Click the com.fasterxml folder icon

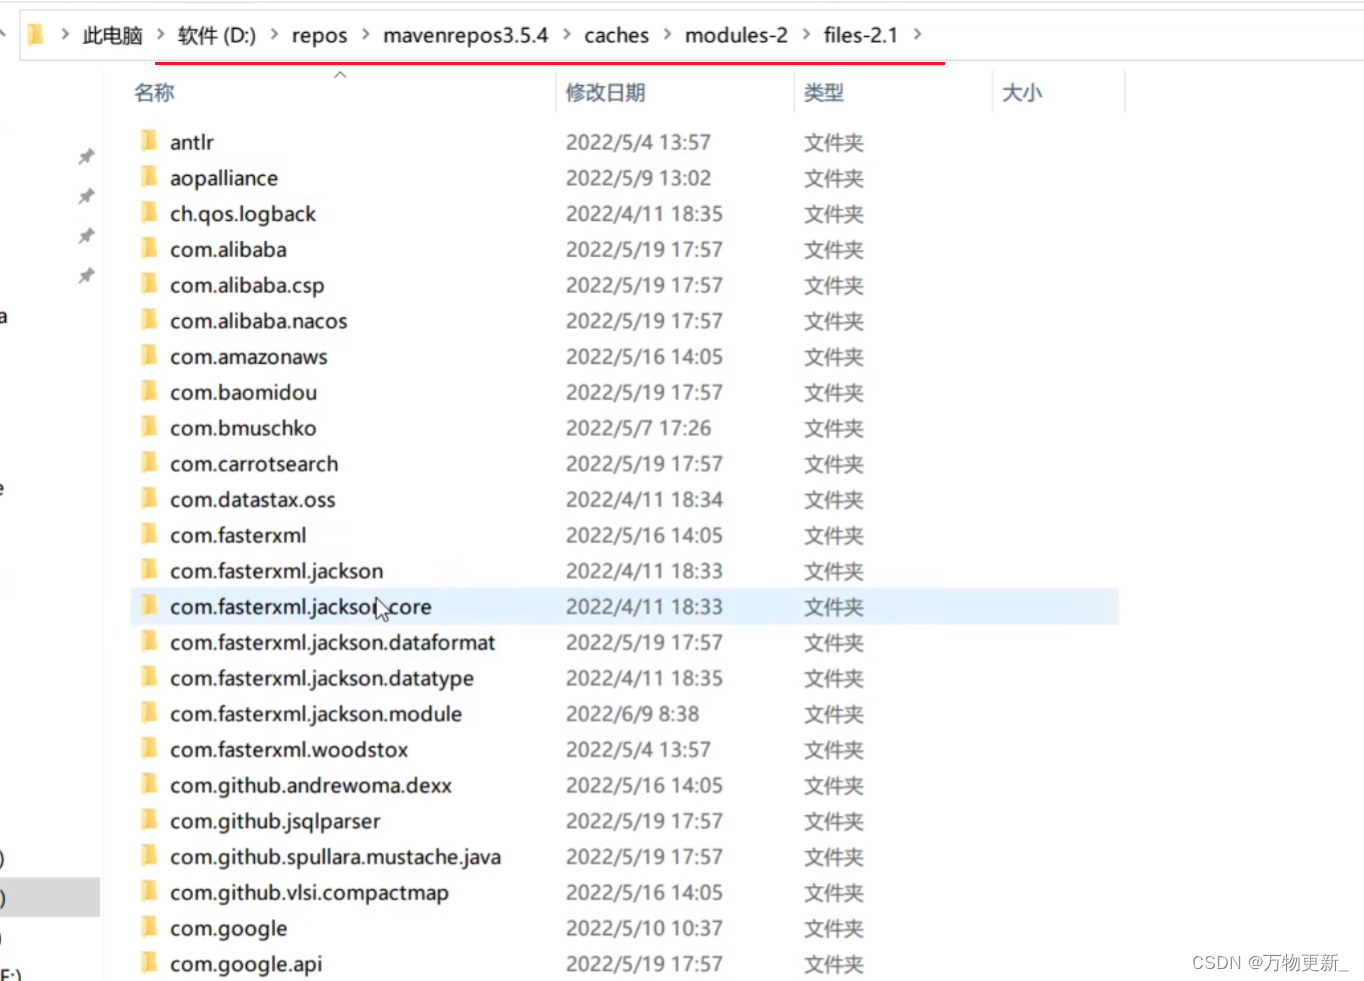tap(149, 534)
